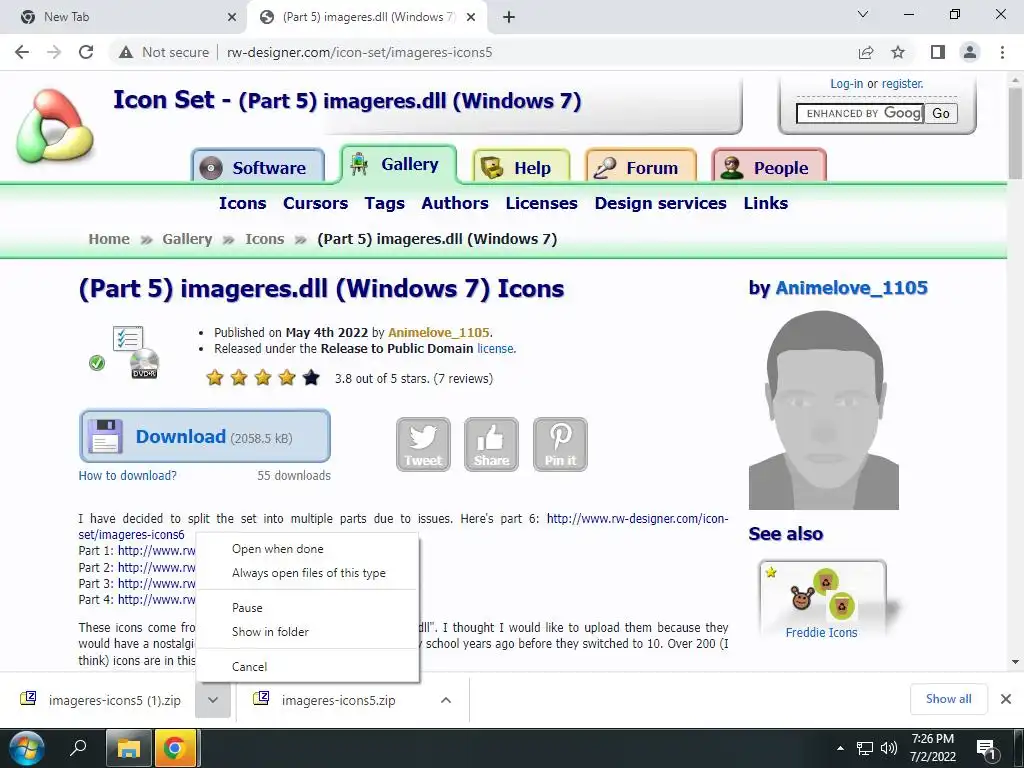The image size is (1024, 768).
Task: Select Always open files of this type
Action: click(x=309, y=573)
